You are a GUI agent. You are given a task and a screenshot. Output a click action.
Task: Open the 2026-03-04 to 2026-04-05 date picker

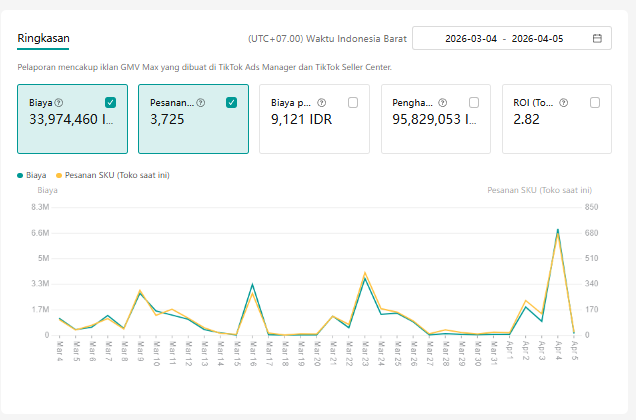512,39
